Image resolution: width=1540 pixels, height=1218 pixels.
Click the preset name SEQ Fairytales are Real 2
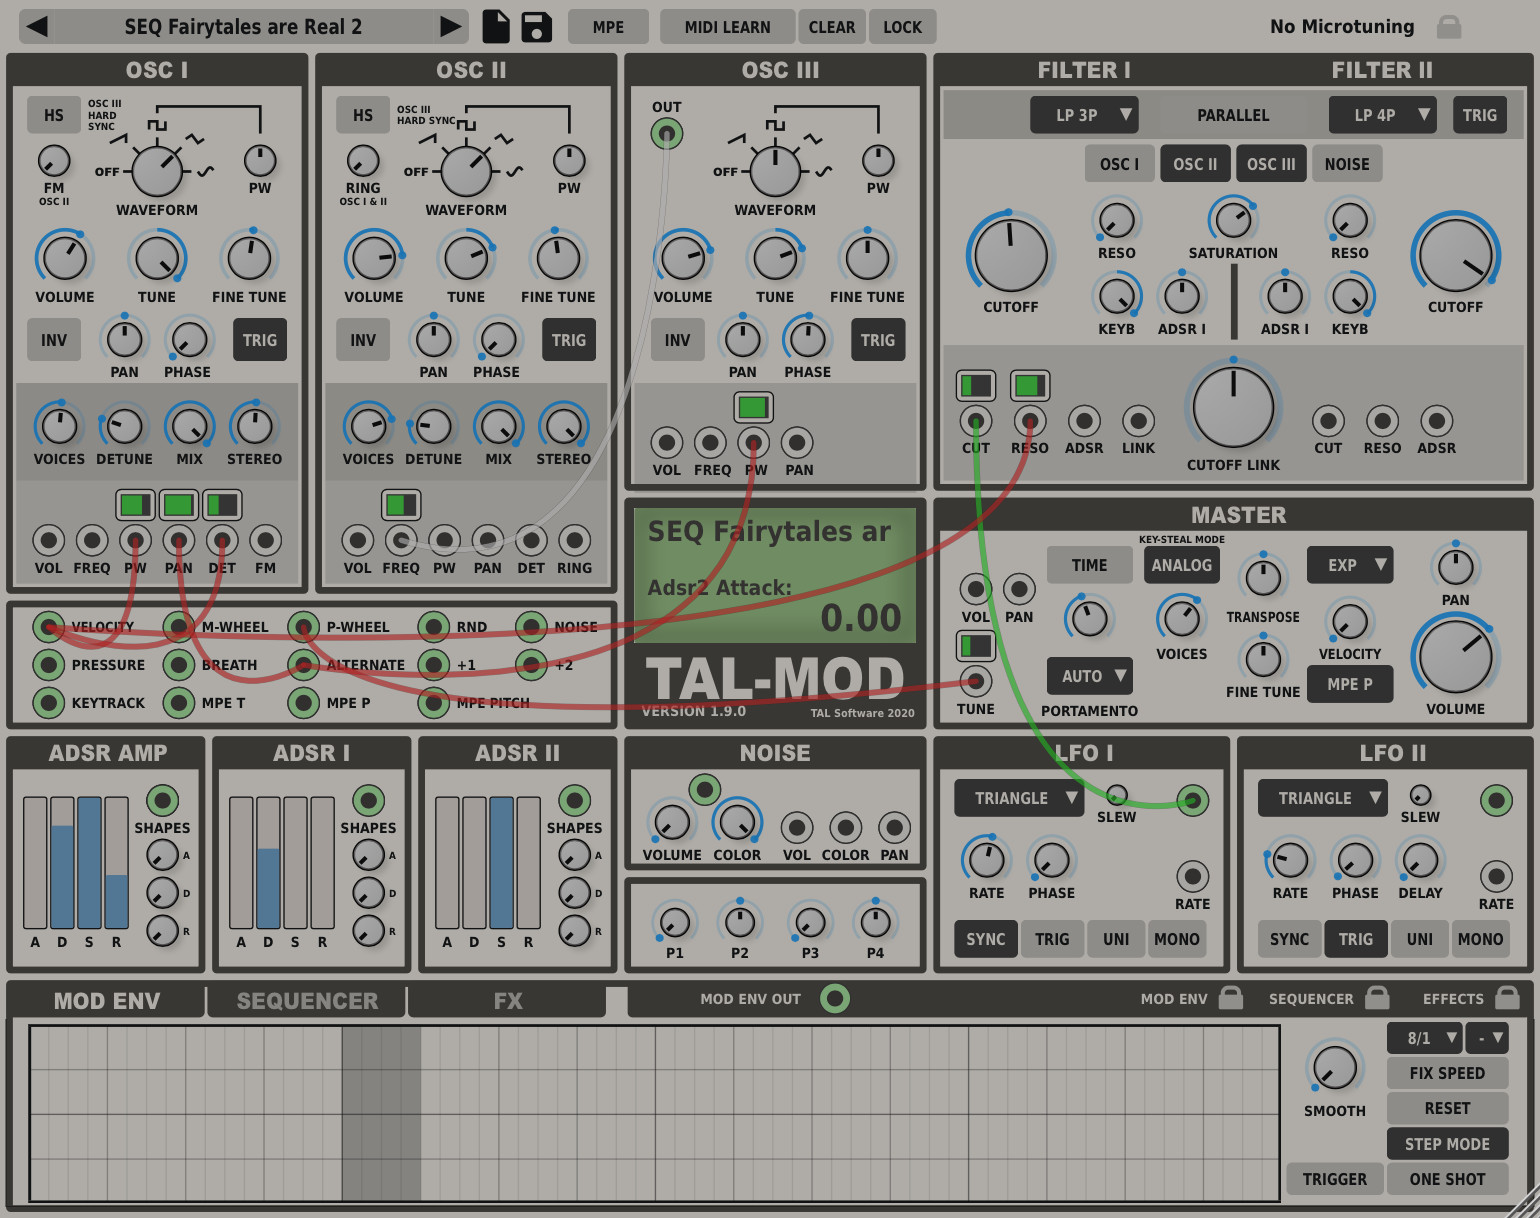click(x=243, y=26)
